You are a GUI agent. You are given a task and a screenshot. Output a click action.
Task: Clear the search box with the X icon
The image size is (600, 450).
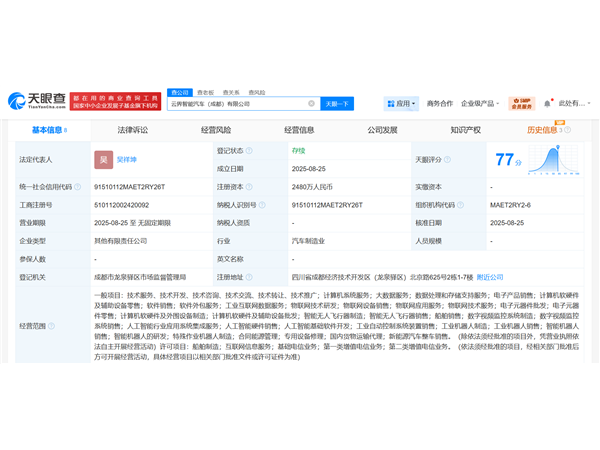coord(311,103)
